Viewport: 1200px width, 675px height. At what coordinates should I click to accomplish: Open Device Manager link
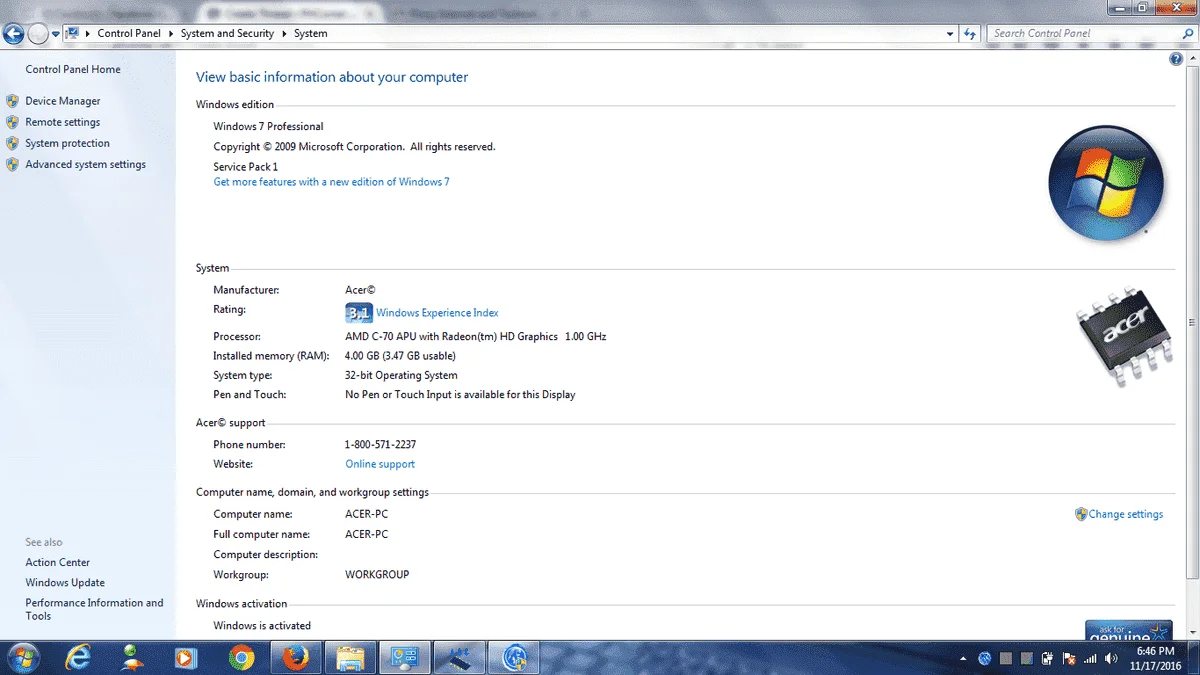point(63,101)
